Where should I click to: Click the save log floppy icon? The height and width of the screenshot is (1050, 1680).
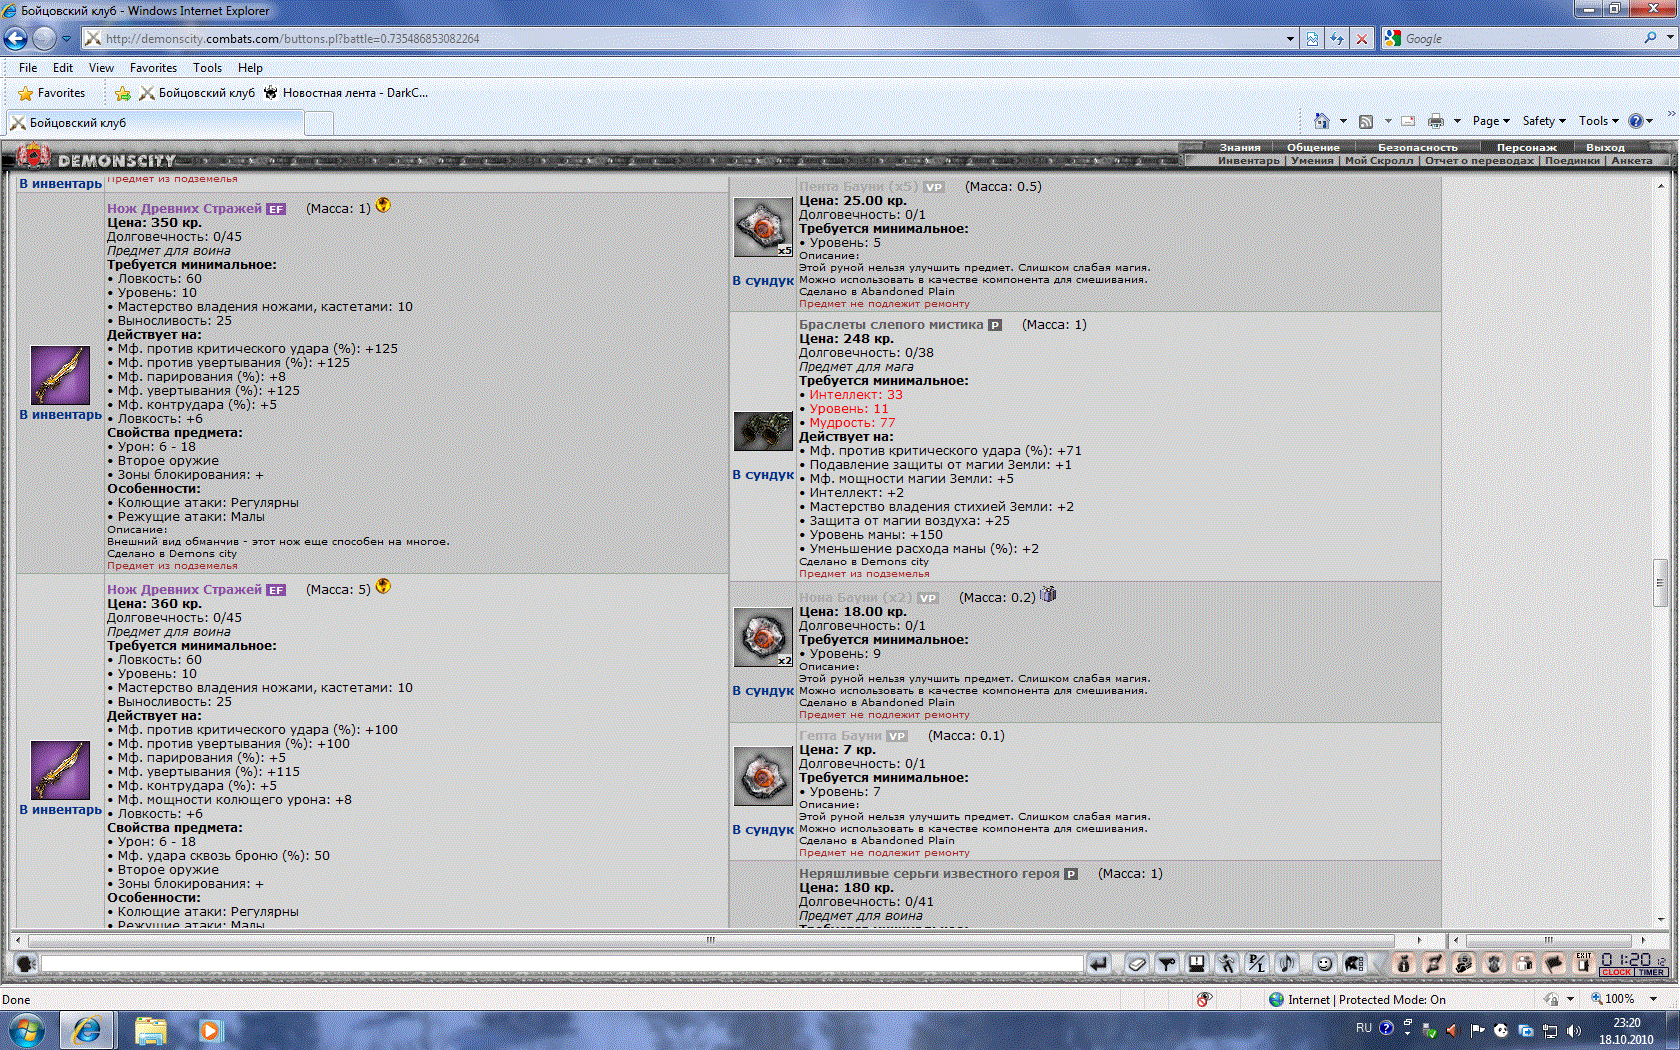1196,963
